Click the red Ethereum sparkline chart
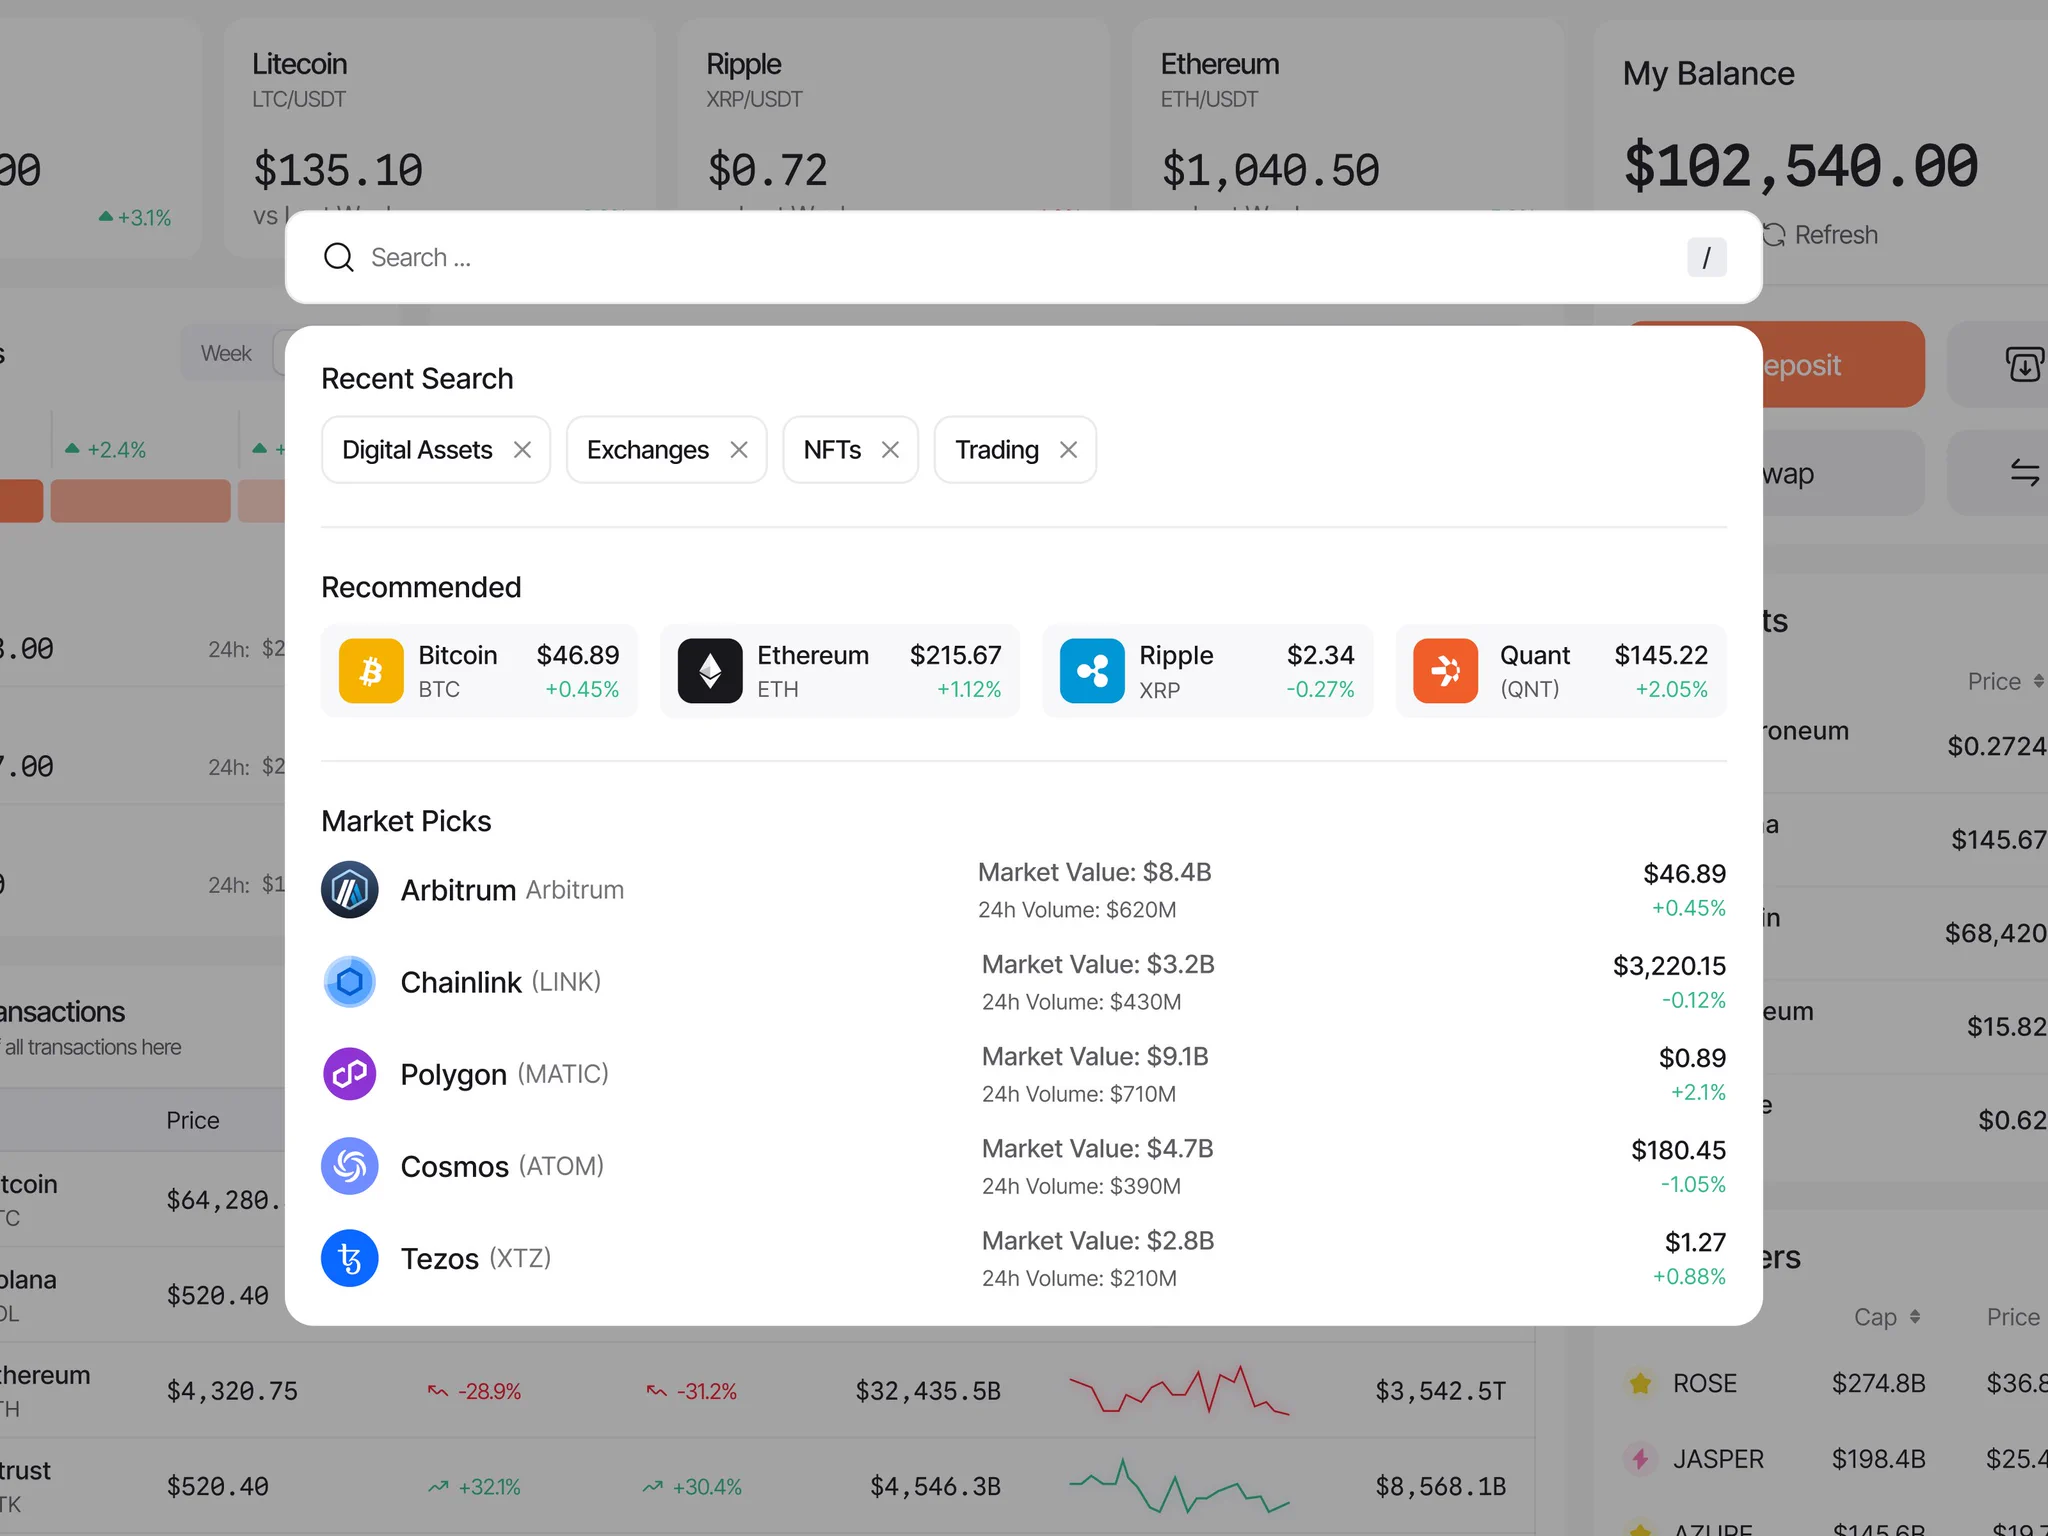 point(1179,1390)
